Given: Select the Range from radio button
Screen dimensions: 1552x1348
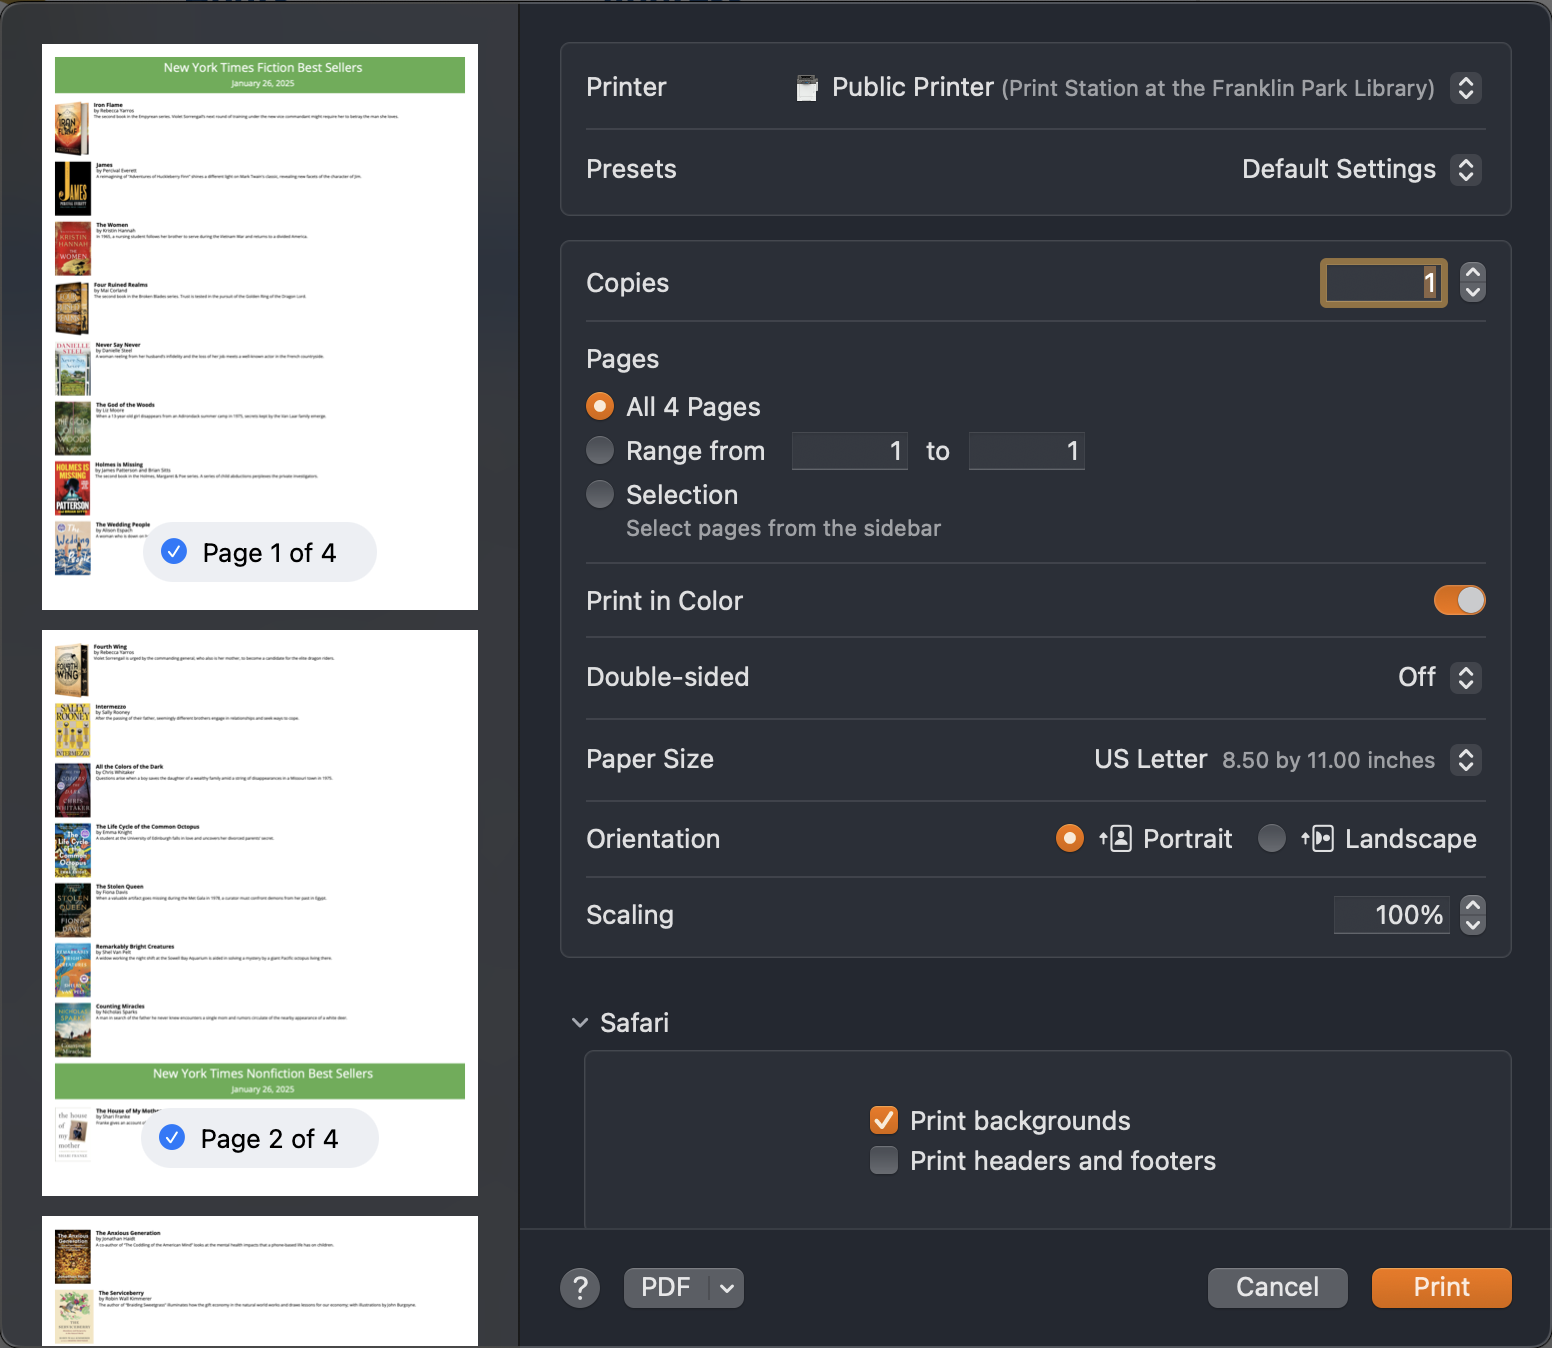Looking at the screenshot, I should (600, 451).
